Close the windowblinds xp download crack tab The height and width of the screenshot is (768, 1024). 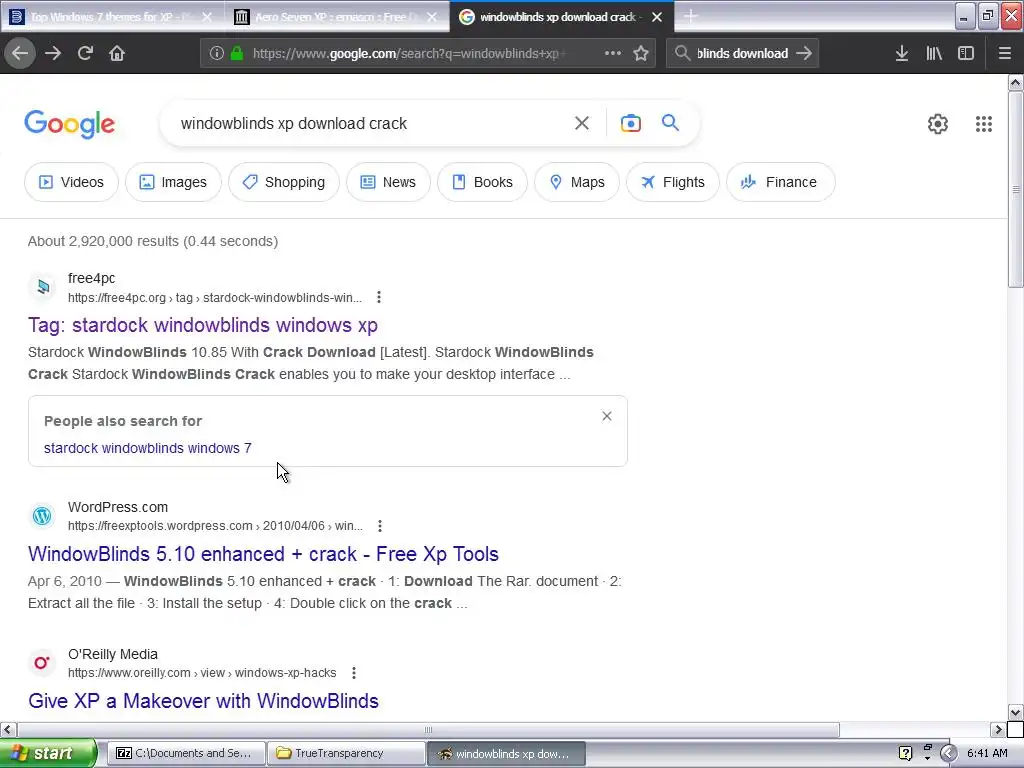[657, 17]
